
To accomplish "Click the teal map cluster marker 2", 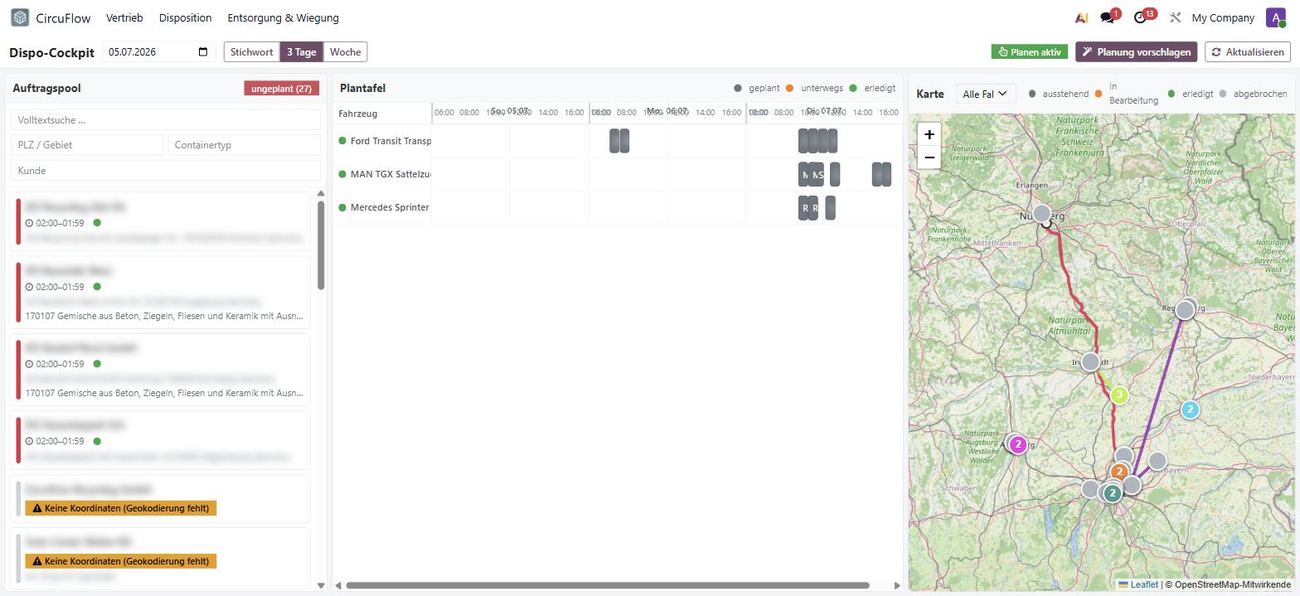I will [x=1111, y=493].
